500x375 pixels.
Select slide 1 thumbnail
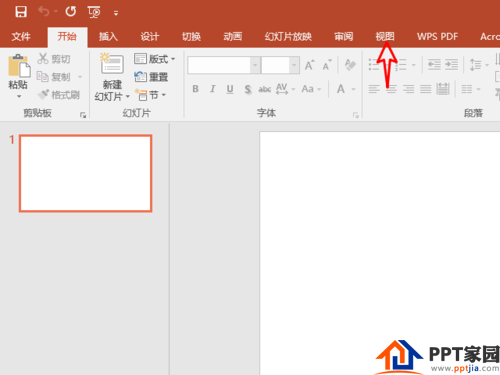tap(86, 173)
